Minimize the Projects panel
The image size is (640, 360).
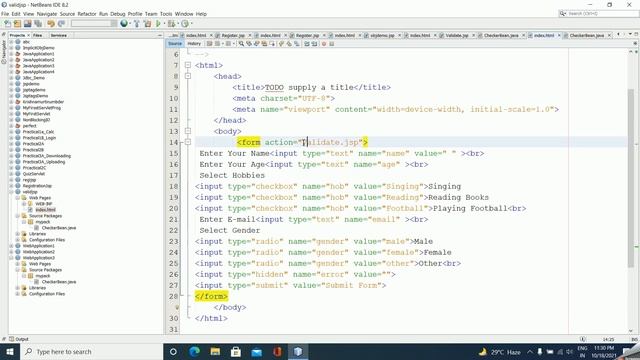[x=160, y=36]
